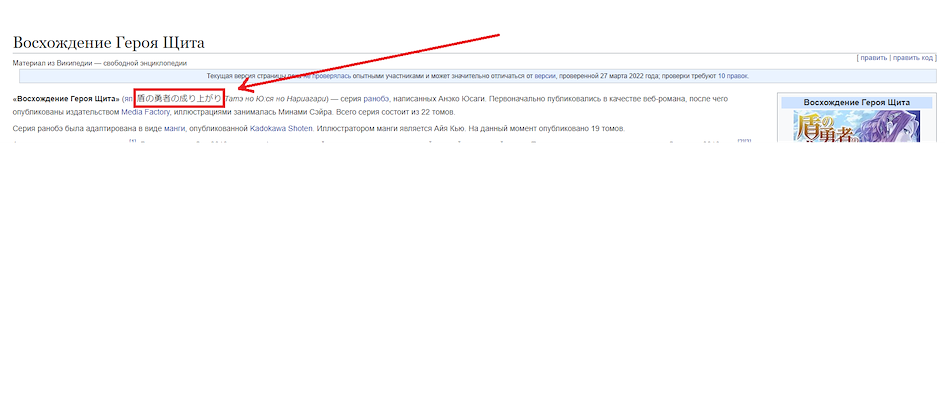Click the 'манги' link
Screen dimensions: 945x400
tap(174, 128)
